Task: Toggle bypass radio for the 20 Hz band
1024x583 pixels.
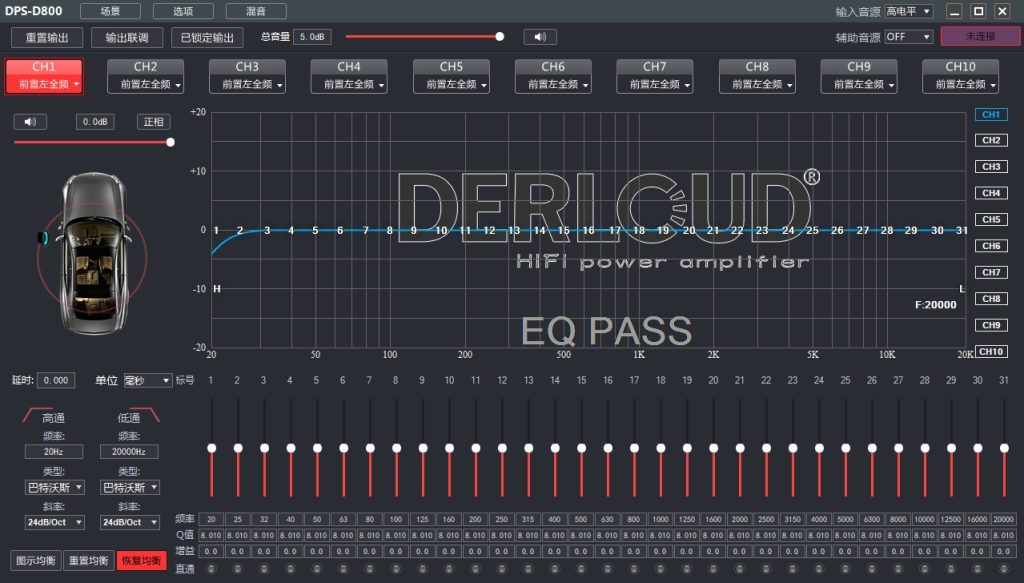Action: (211, 569)
